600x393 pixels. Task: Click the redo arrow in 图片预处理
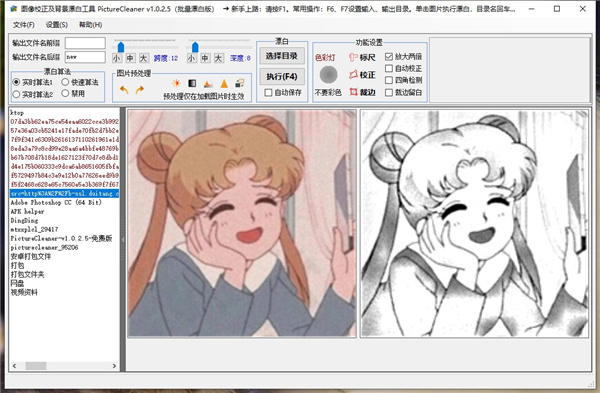(140, 90)
